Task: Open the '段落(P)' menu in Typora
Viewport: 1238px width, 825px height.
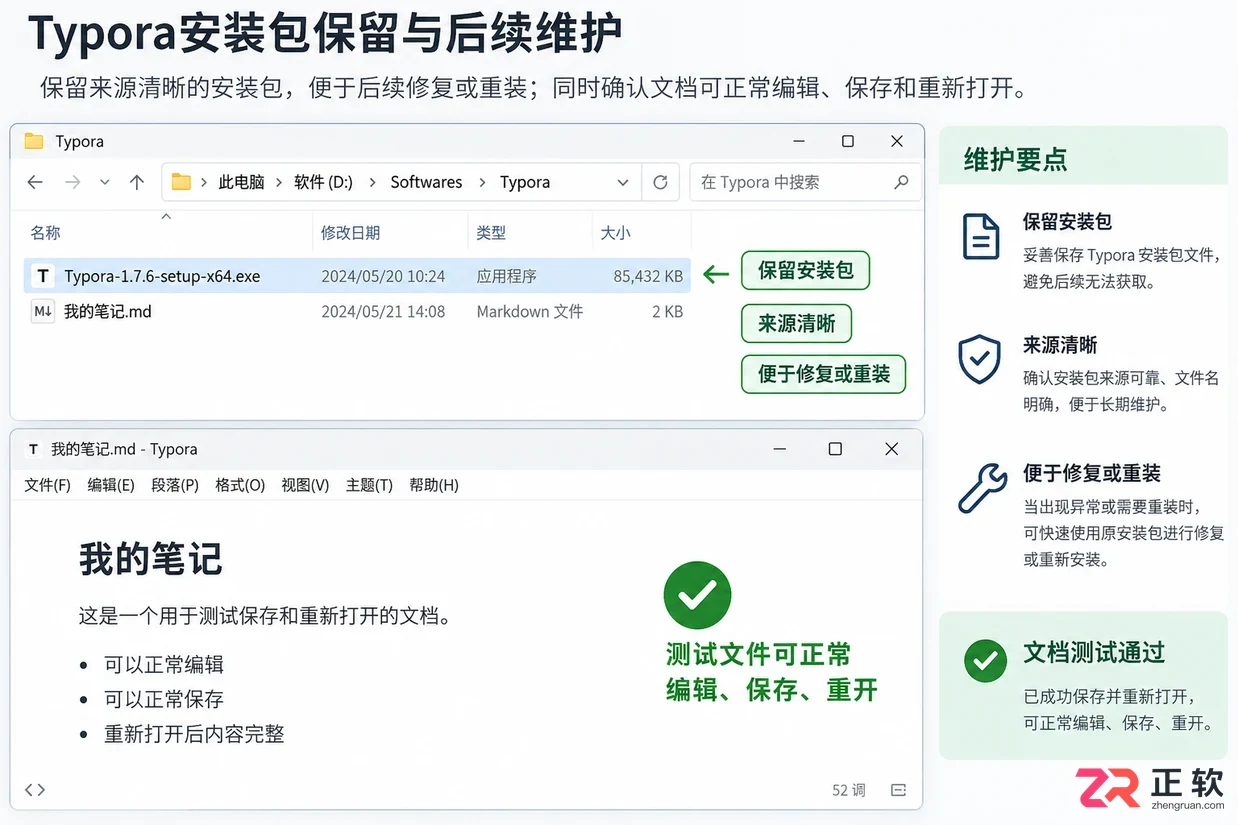Action: (x=175, y=485)
